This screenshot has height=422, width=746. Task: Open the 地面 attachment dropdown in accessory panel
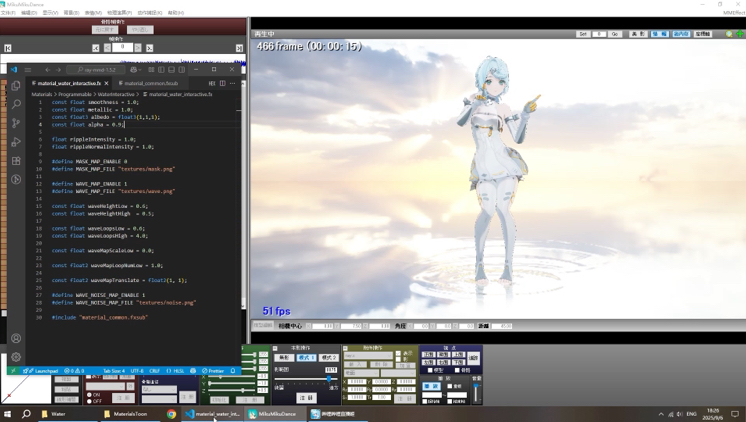click(362, 373)
